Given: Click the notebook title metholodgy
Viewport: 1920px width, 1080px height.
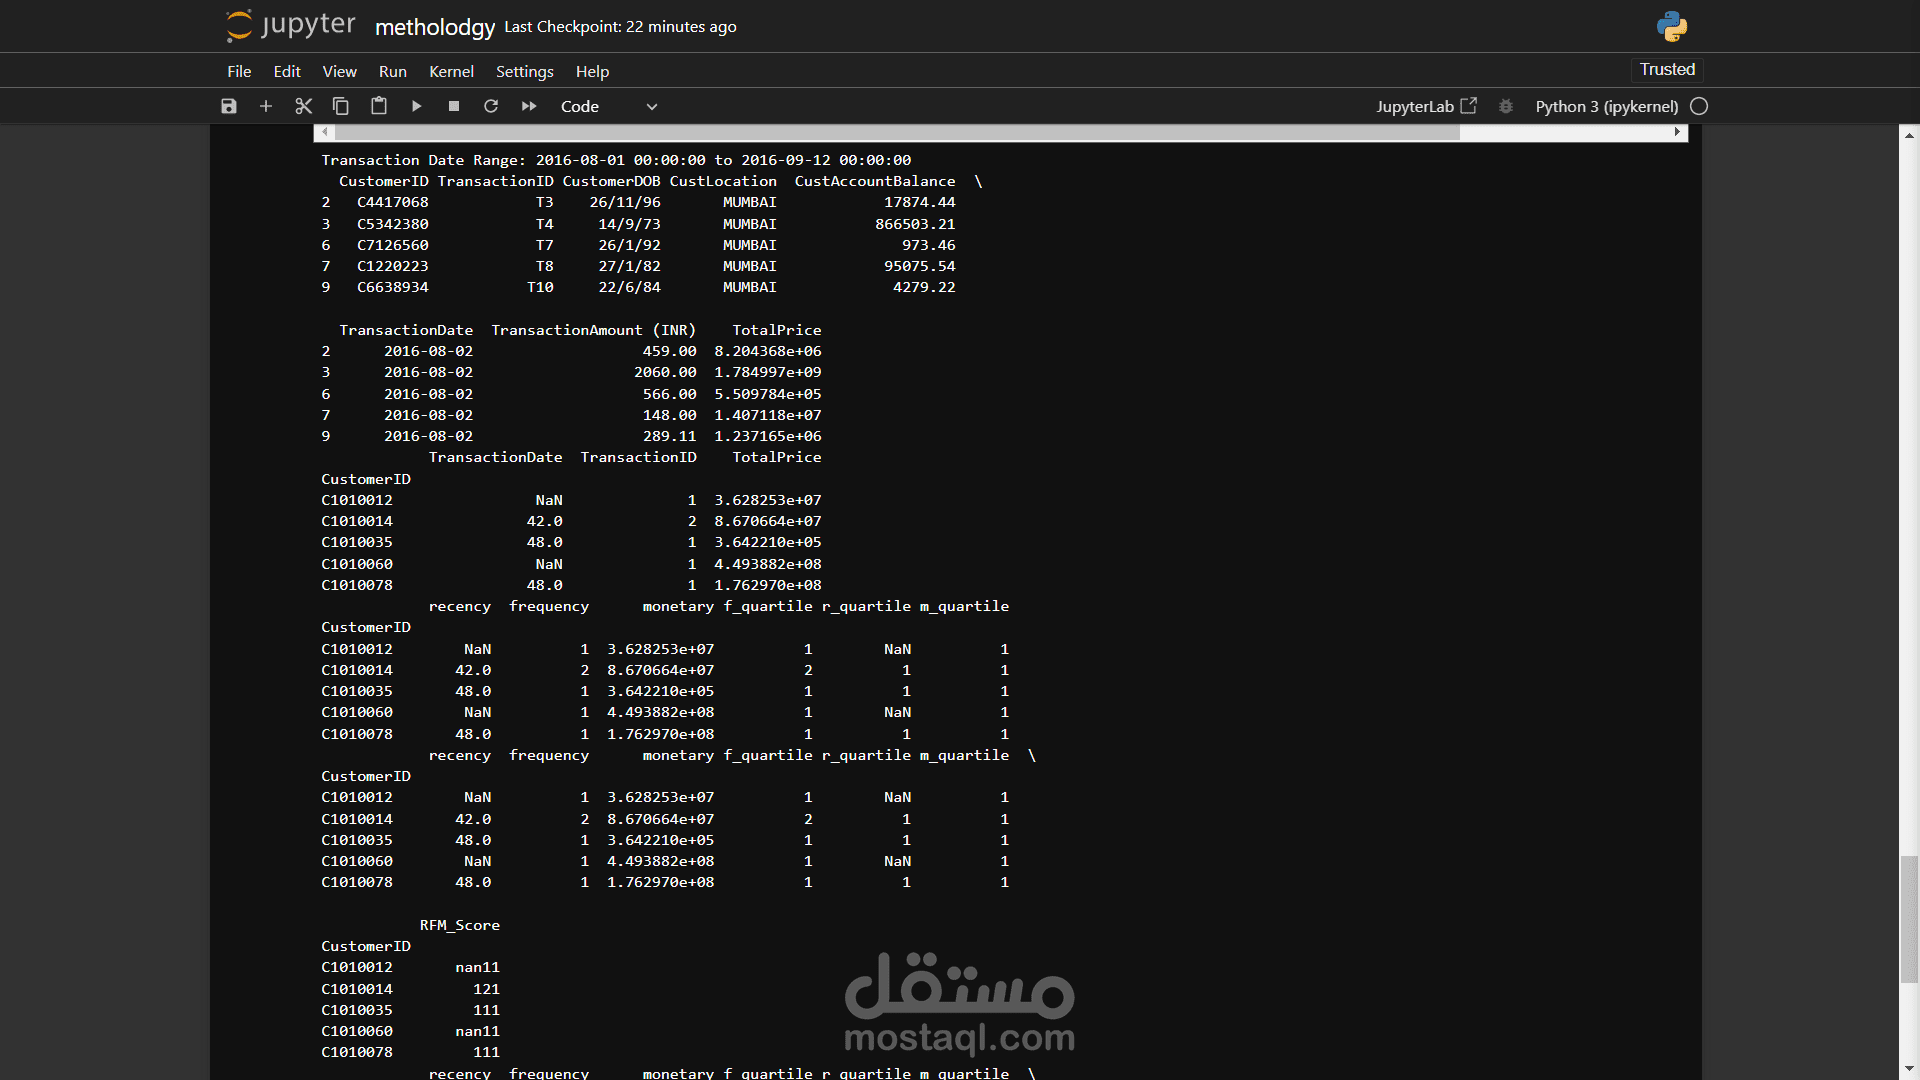Looking at the screenshot, I should [x=435, y=27].
